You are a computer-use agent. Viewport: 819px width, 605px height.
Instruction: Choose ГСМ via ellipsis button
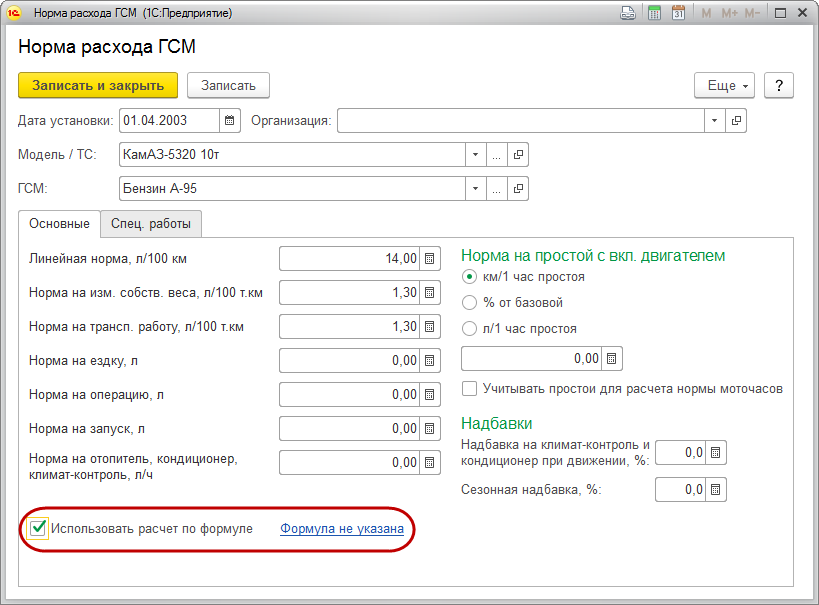497,189
